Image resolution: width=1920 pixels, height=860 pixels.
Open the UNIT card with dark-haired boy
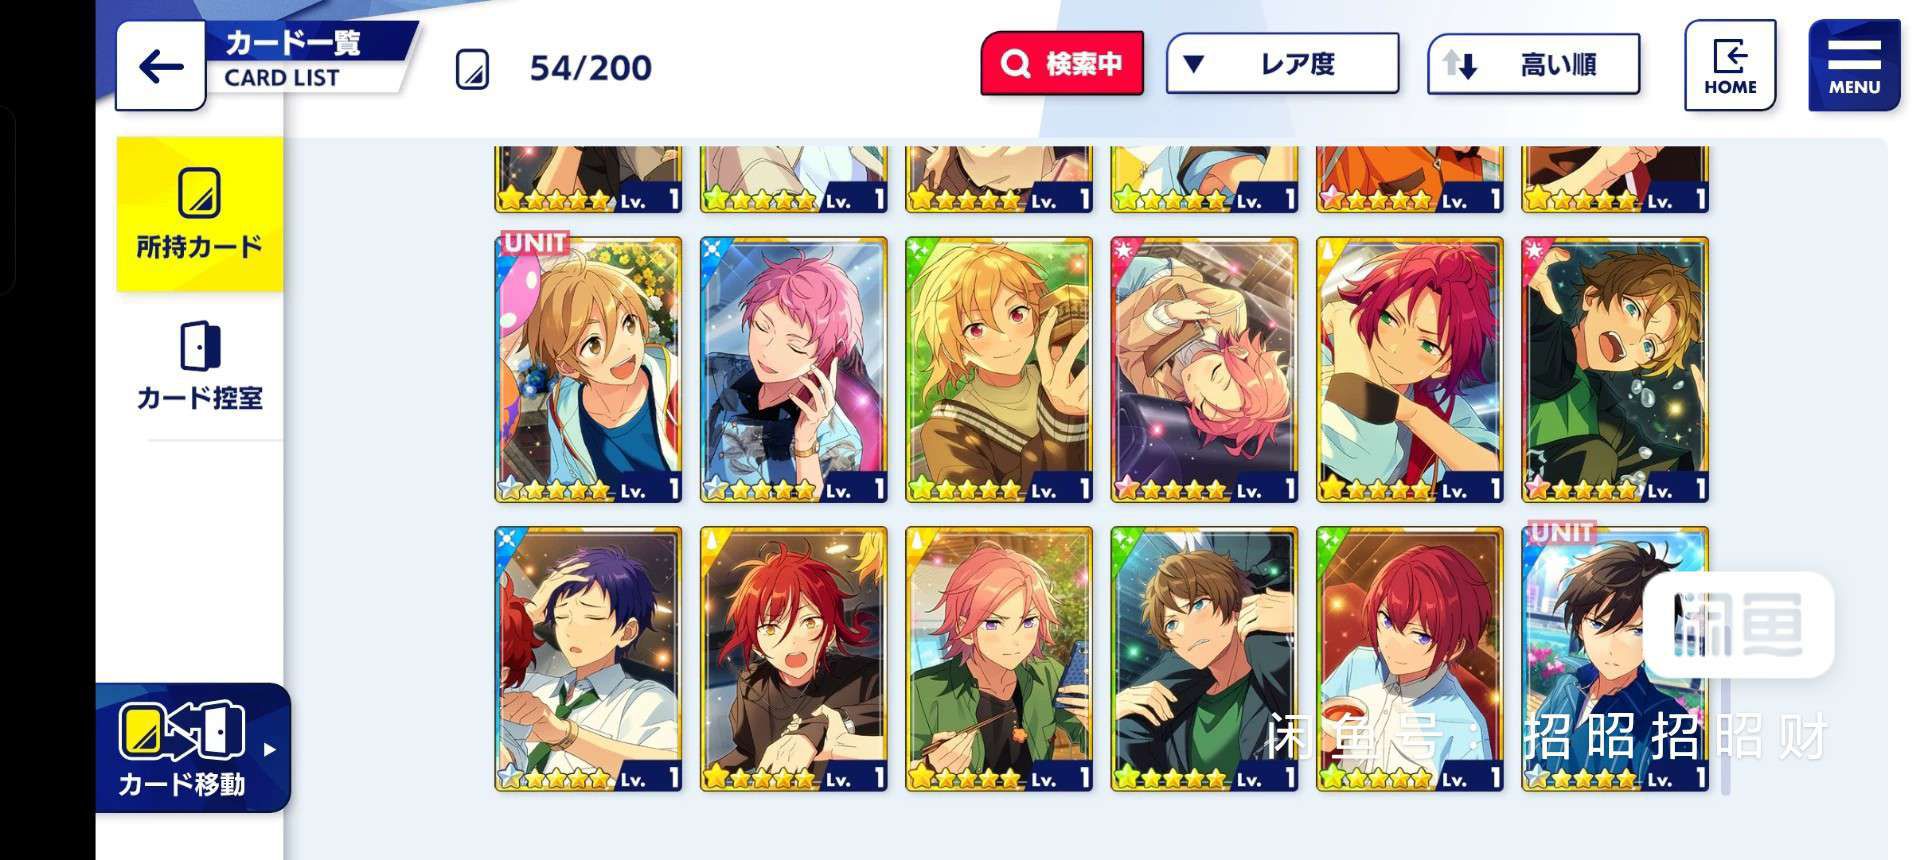(1615, 659)
